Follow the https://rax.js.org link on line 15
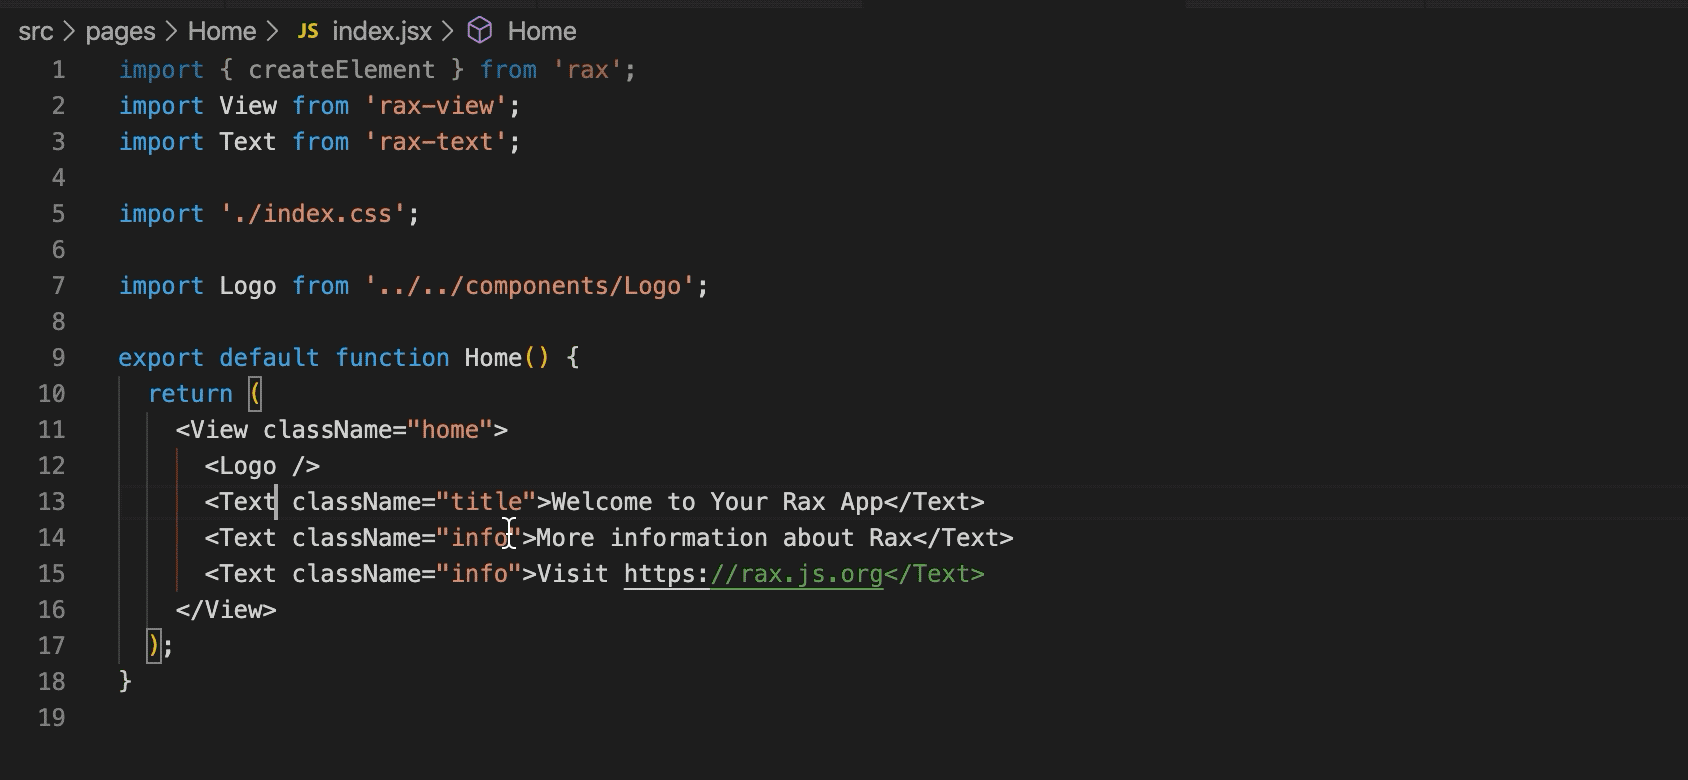This screenshot has height=780, width=1688. point(754,574)
